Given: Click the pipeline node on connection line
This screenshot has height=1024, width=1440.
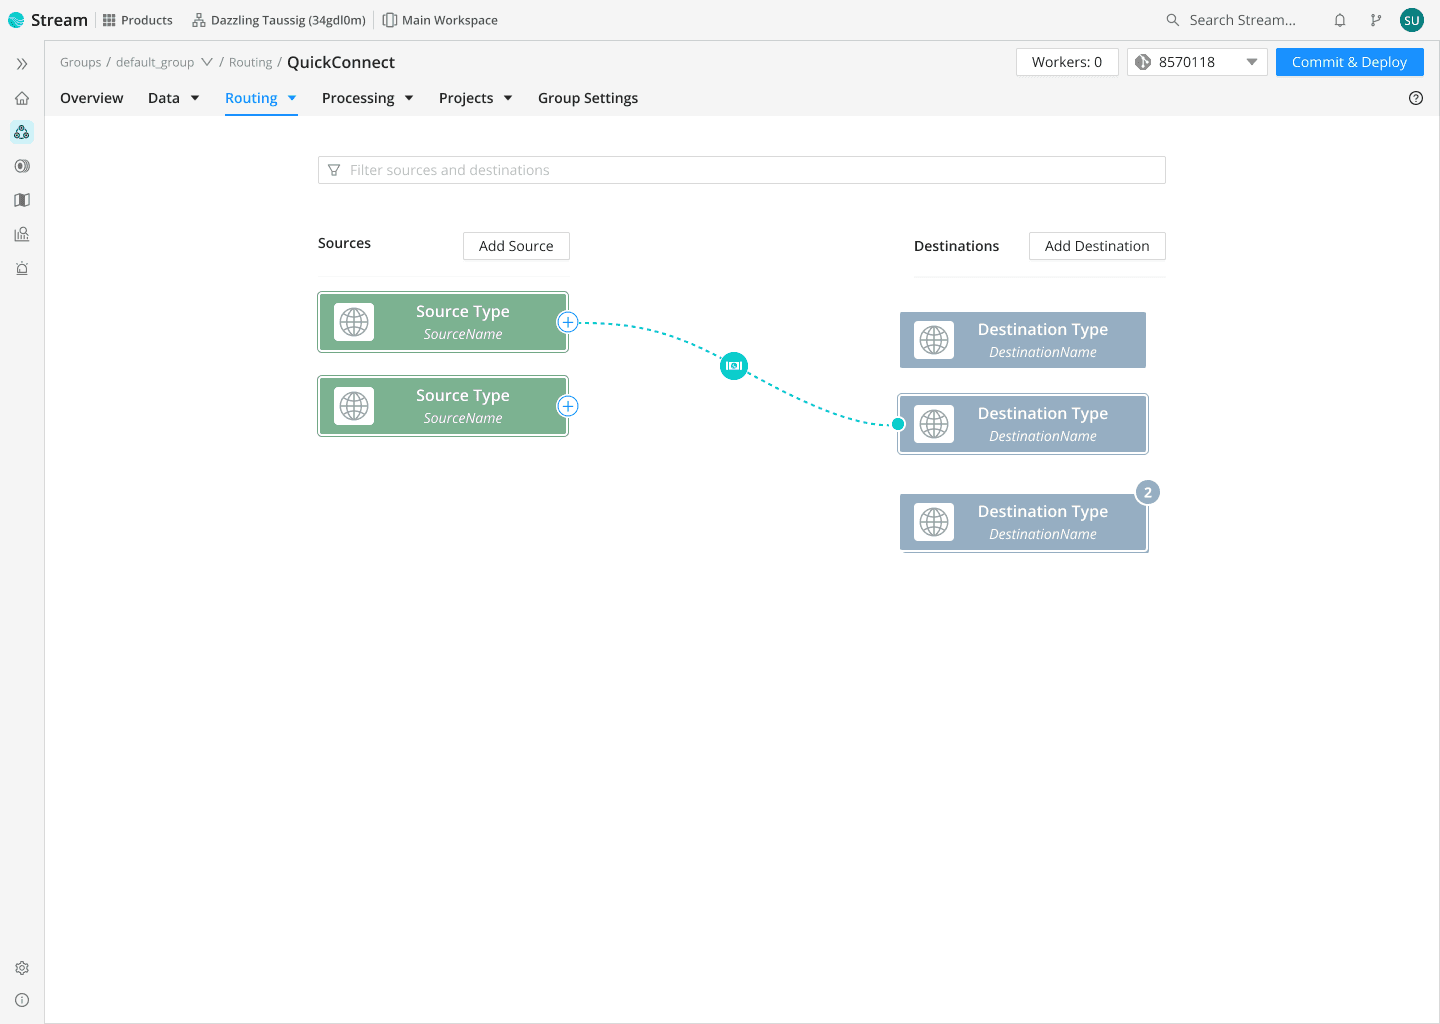Looking at the screenshot, I should [x=734, y=366].
